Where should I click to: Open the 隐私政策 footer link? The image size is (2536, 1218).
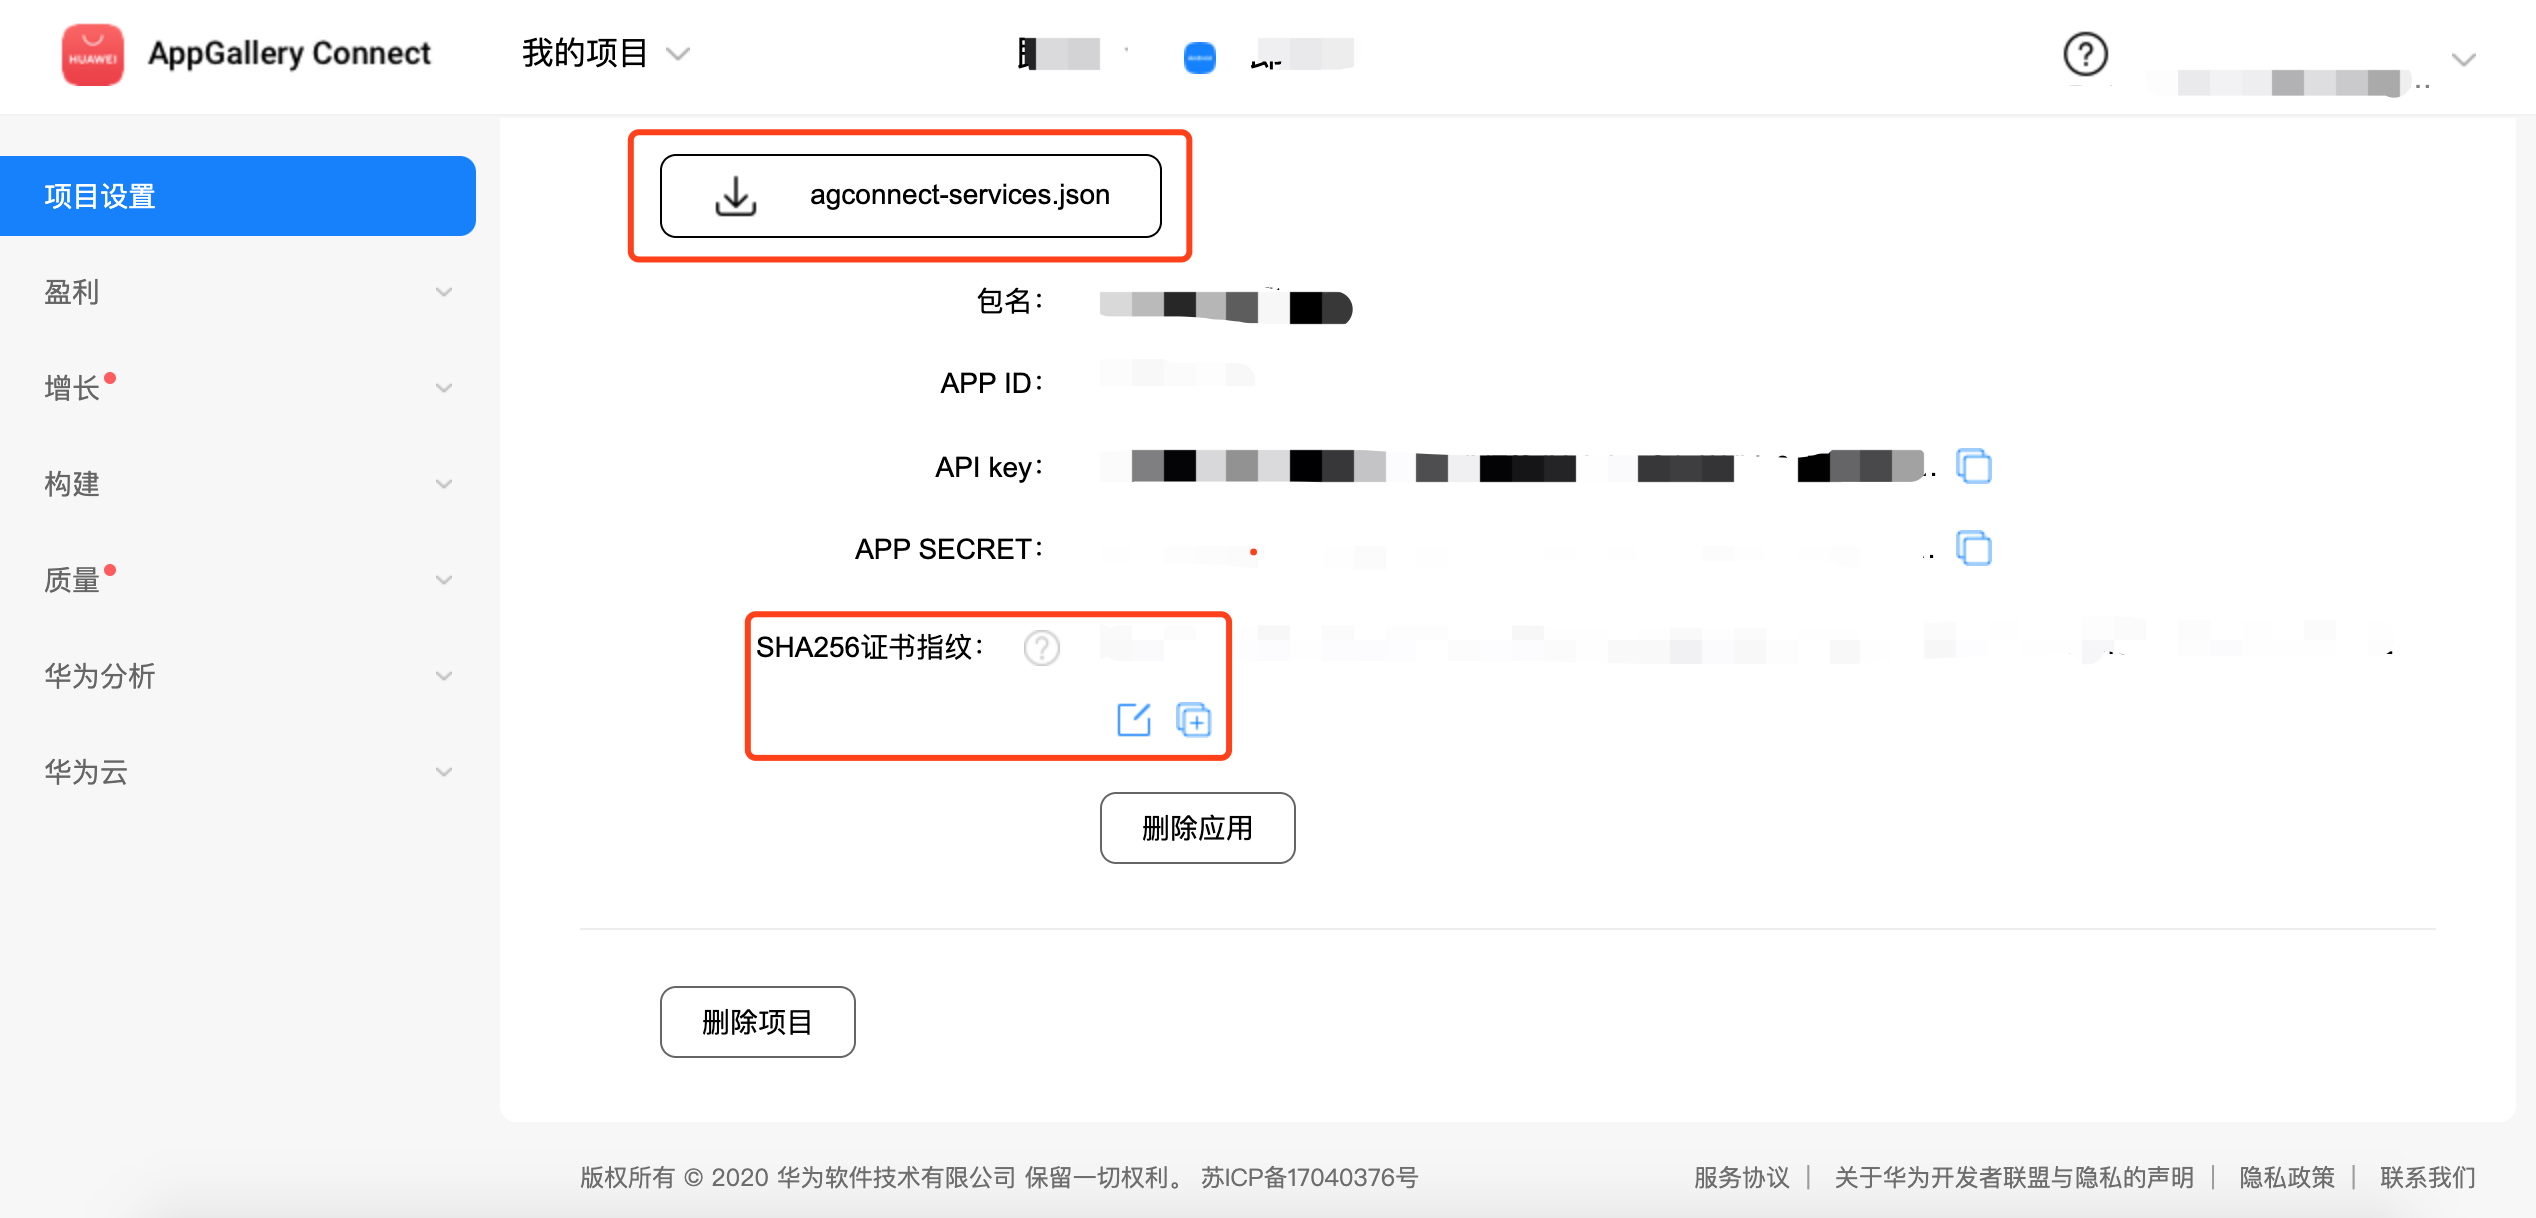[x=2286, y=1177]
